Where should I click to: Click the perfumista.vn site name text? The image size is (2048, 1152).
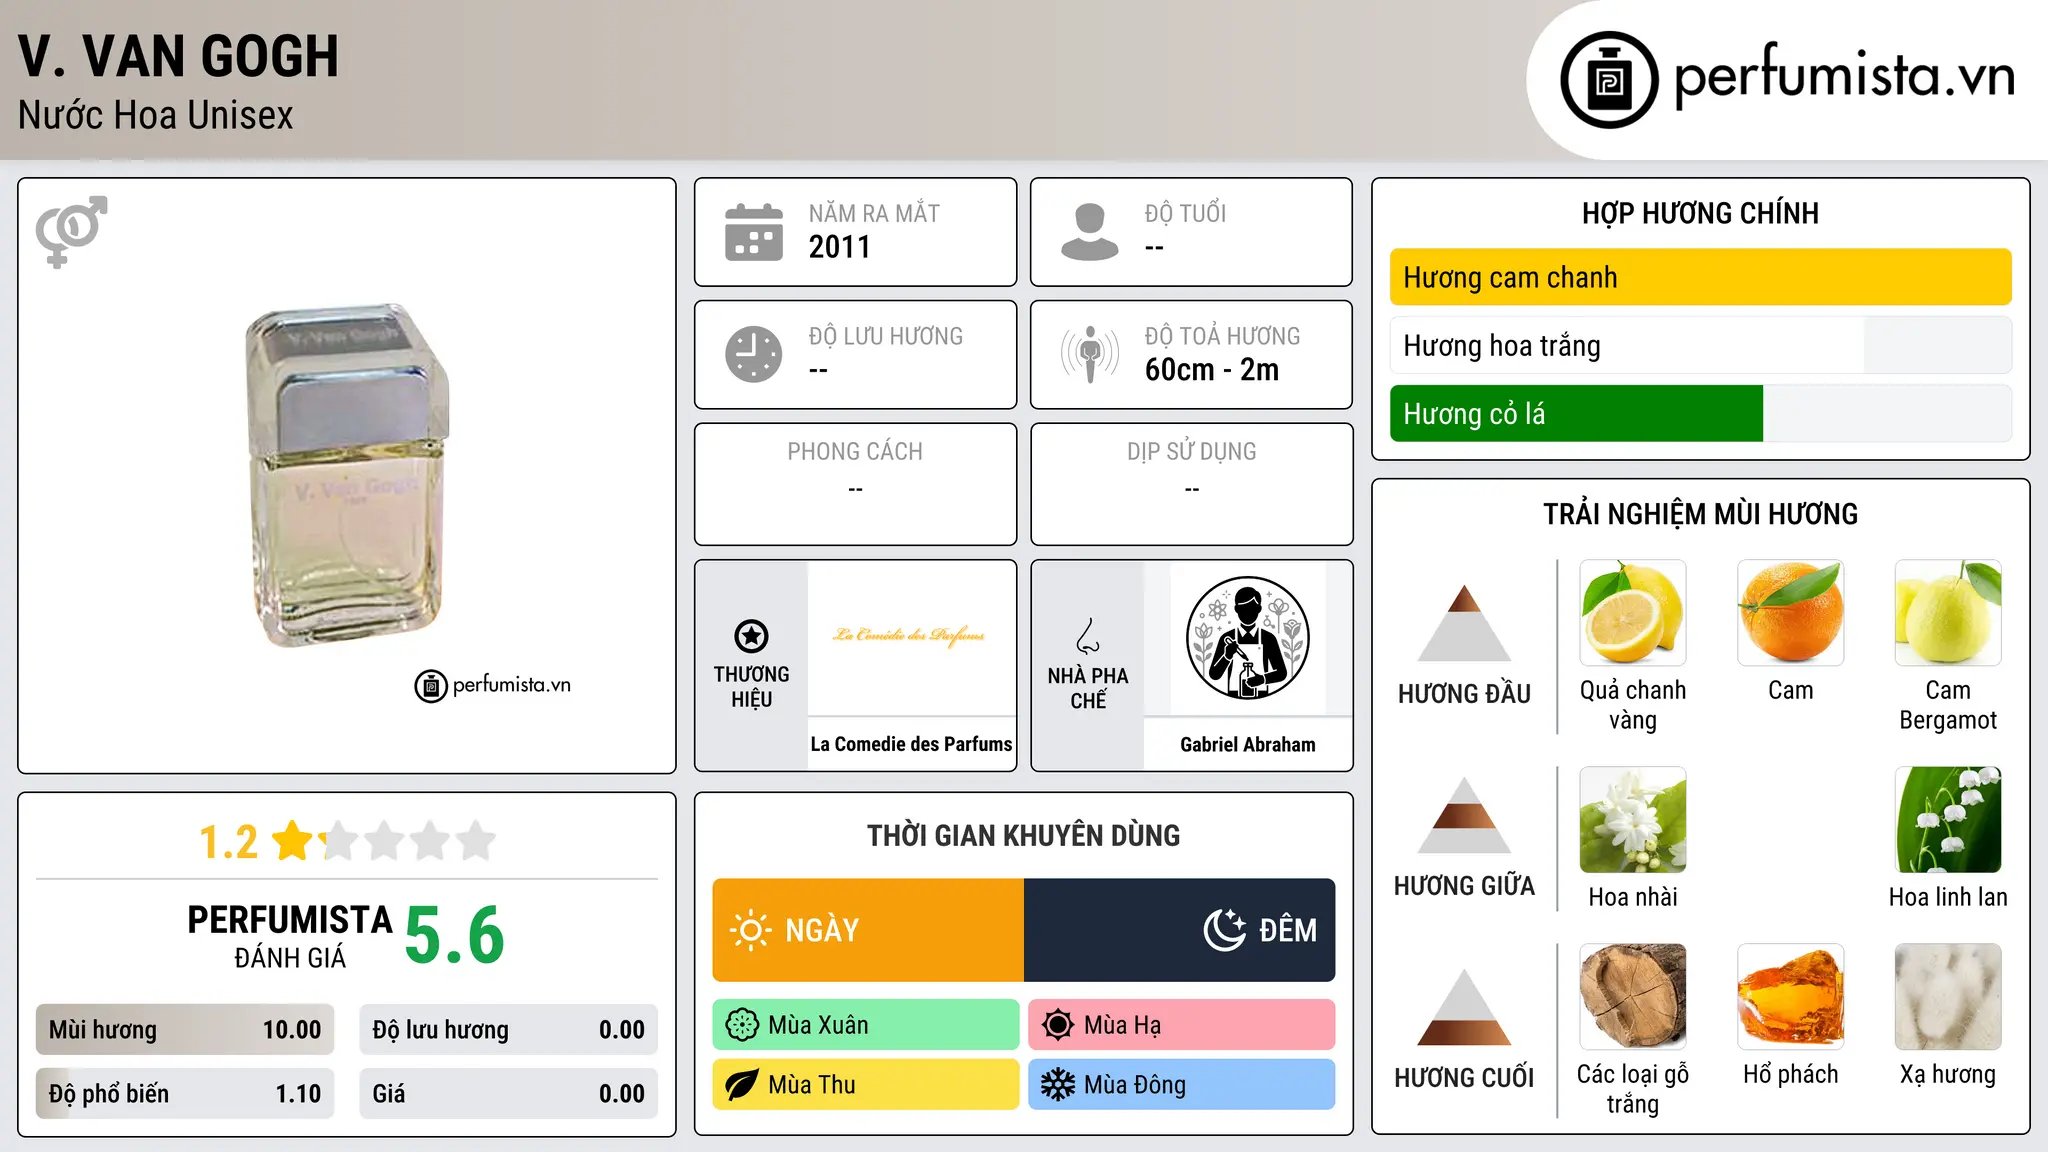tap(1844, 77)
